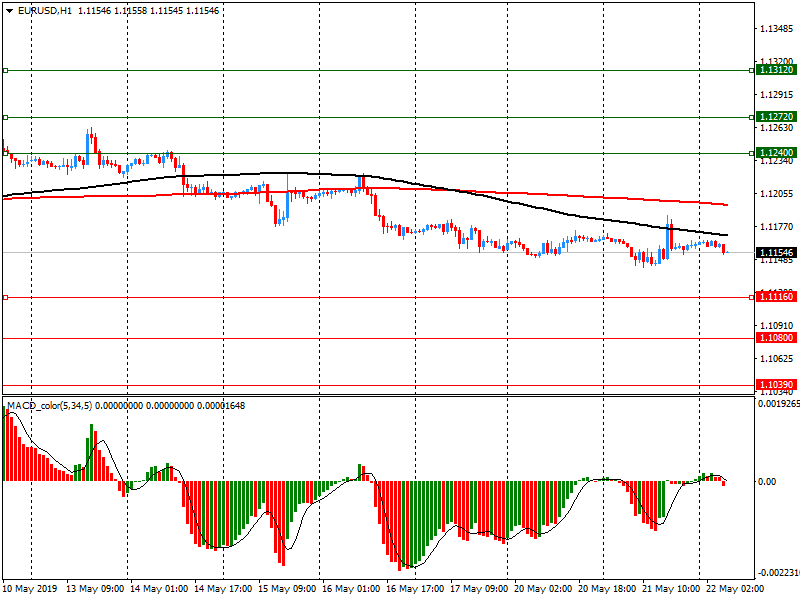Click the 13 May 09:00 time axis label

point(95,589)
